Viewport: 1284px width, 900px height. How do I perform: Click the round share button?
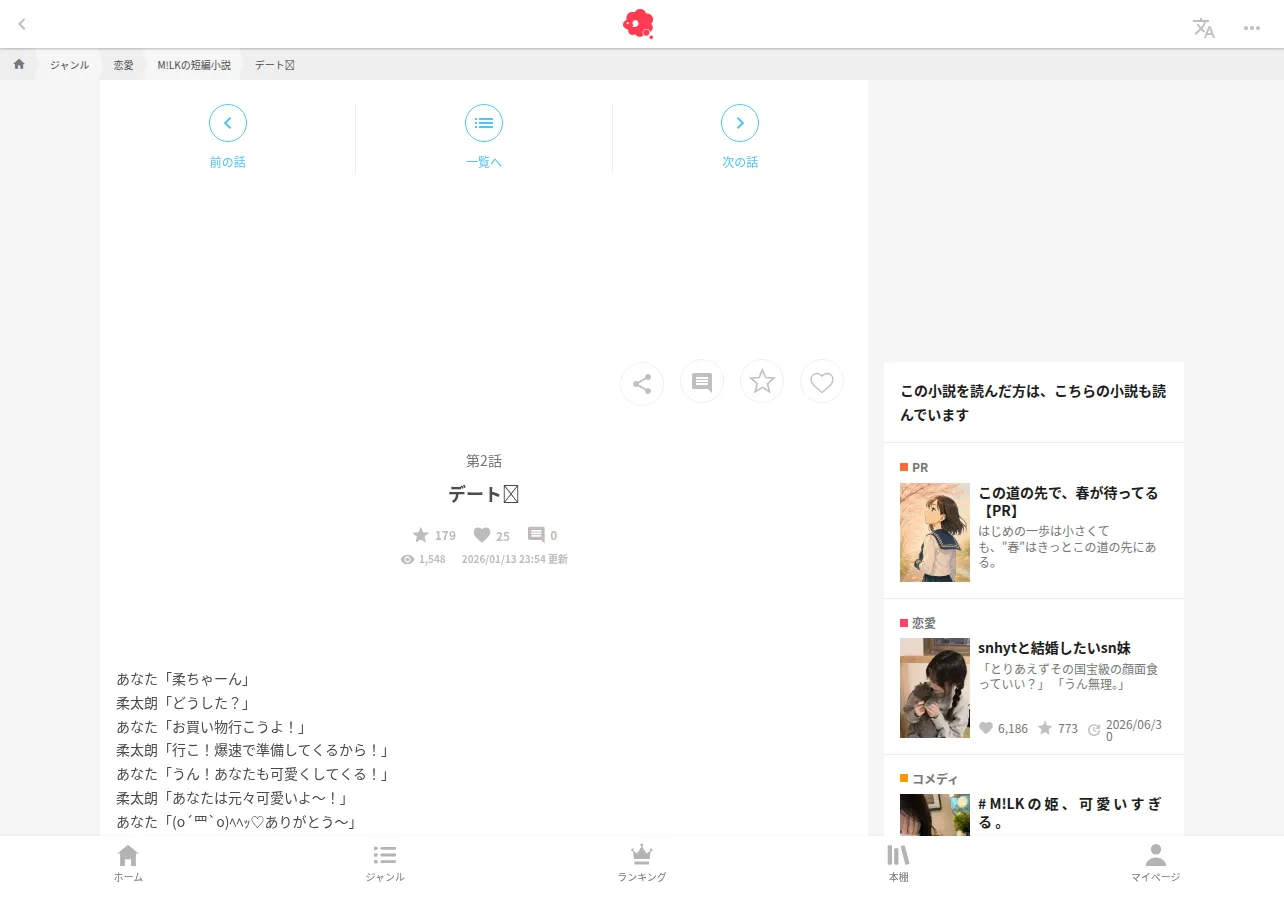[x=642, y=383]
